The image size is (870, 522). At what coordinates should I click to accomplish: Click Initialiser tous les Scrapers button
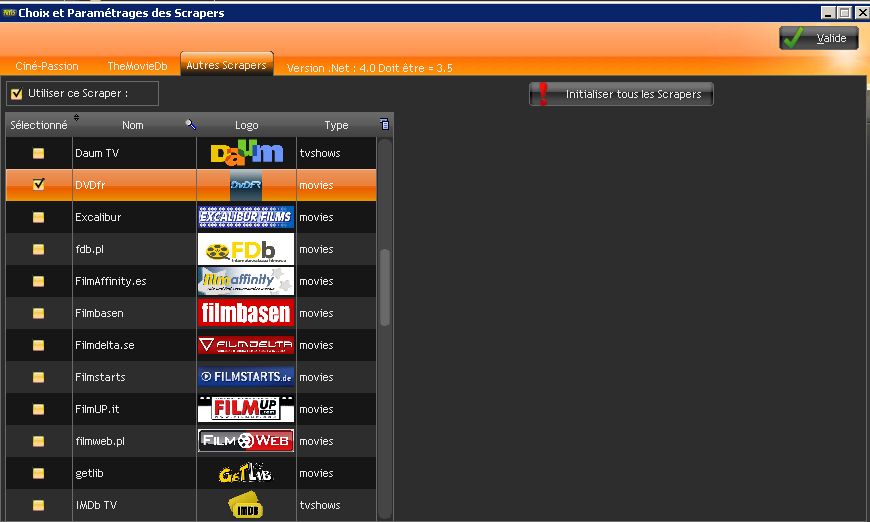[621, 94]
